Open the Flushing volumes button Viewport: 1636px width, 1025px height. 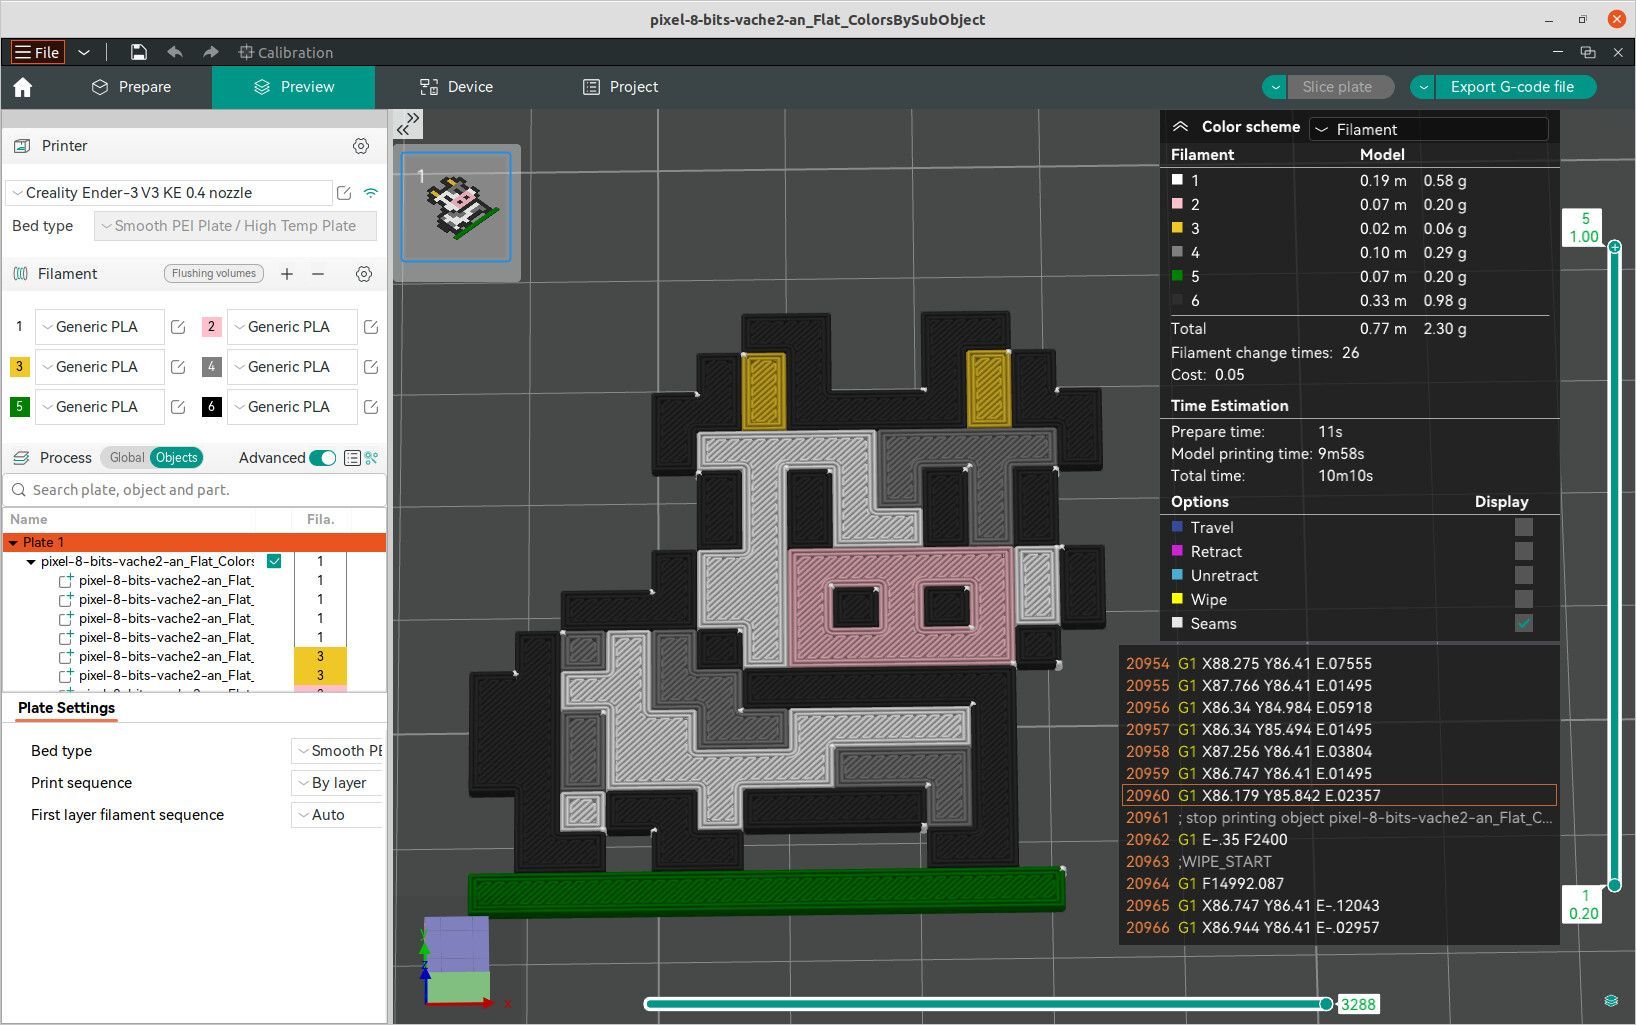(214, 273)
